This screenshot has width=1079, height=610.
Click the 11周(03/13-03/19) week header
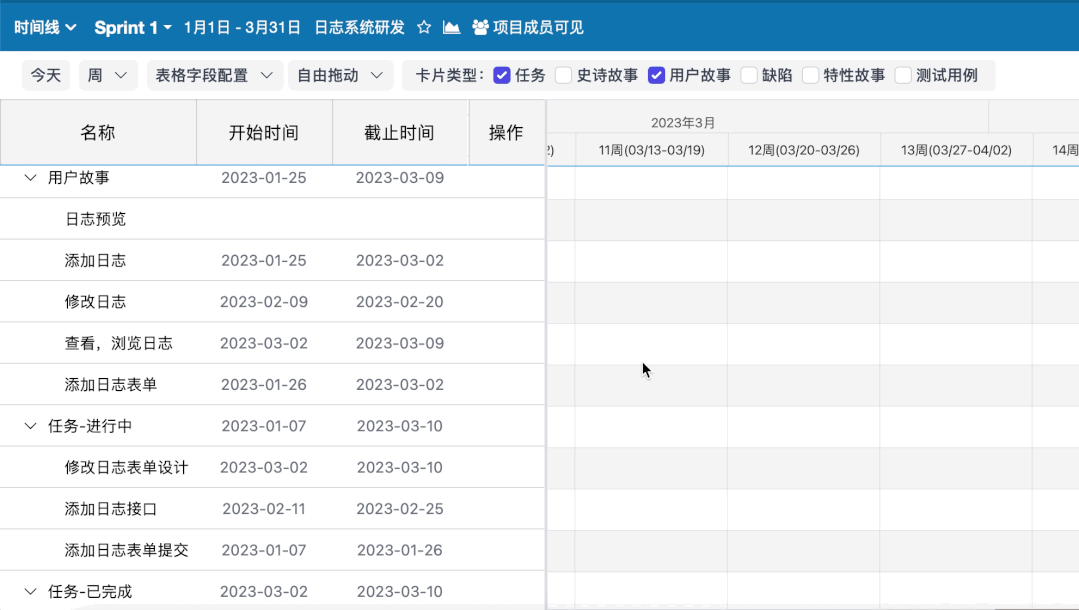pyautogui.click(x=652, y=150)
